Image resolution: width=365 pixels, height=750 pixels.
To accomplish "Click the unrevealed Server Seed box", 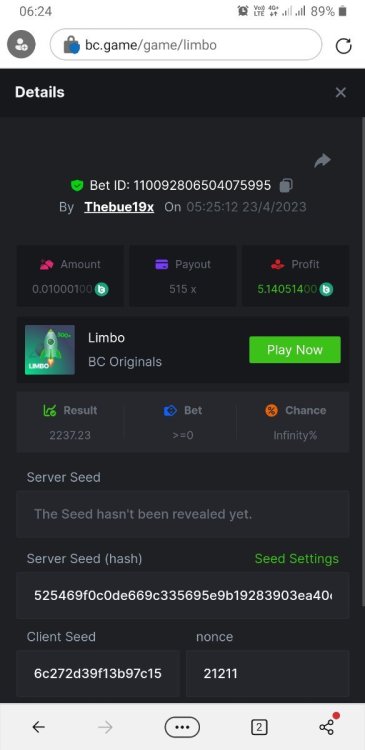I will click(183, 514).
